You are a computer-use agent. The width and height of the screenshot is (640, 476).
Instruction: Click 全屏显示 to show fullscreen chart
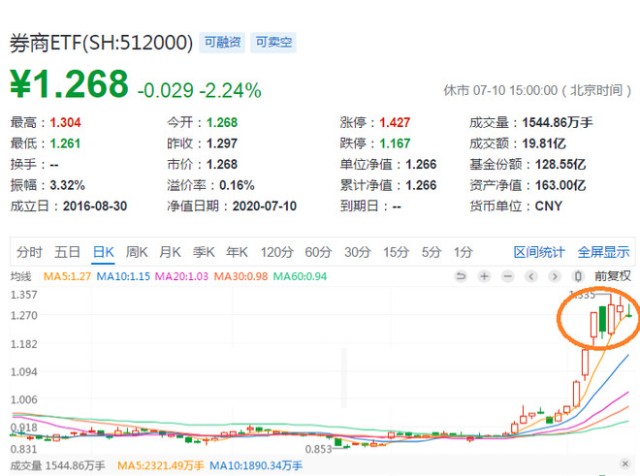tap(603, 252)
